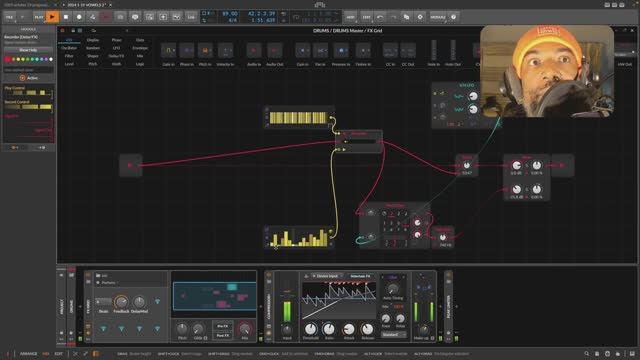Click the Velocity In module icon
Image resolution: width=640 pixels, height=360 pixels.
pos(225,51)
